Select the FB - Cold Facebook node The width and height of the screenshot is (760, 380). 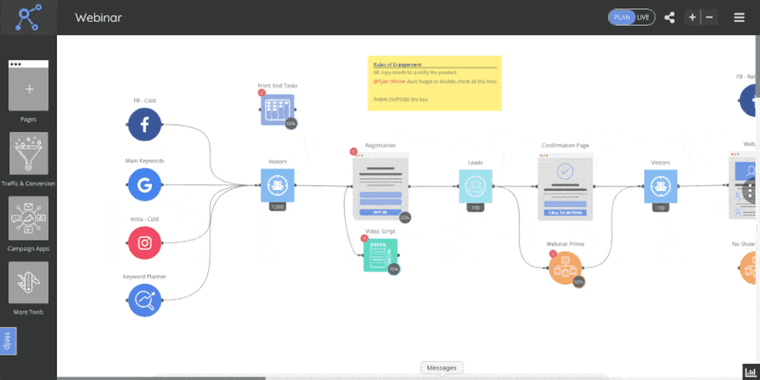pos(144,125)
